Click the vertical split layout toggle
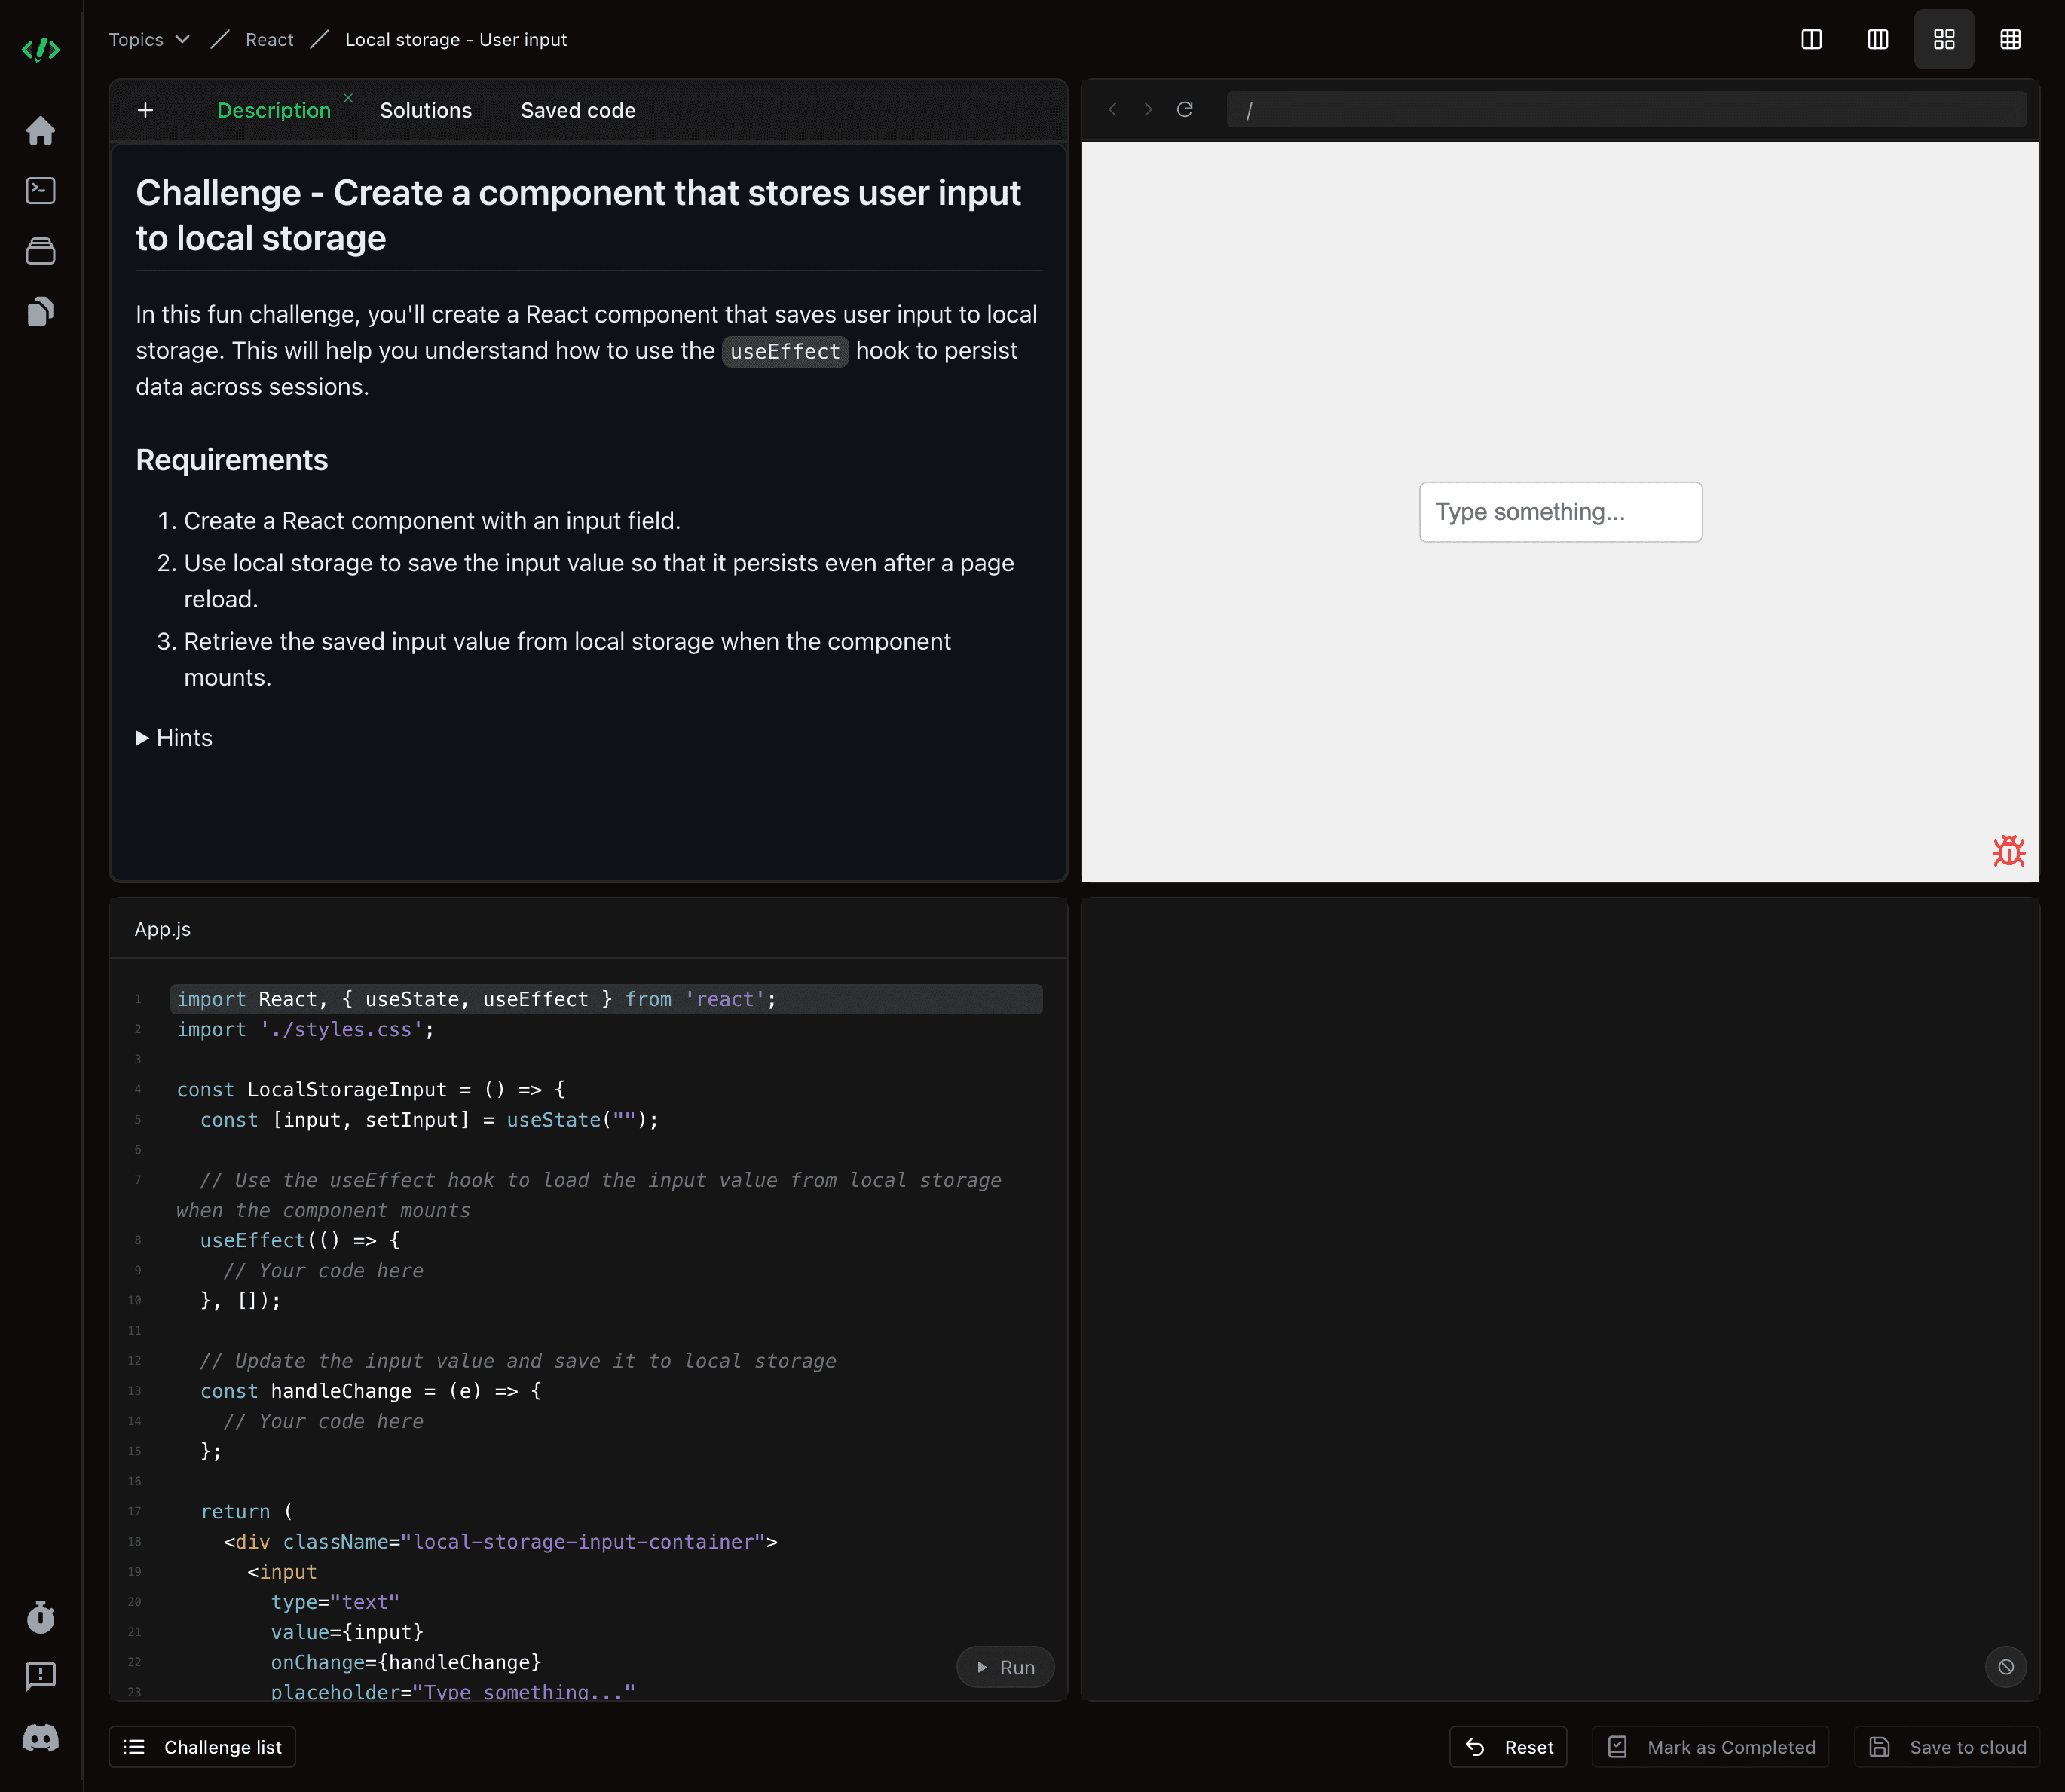2065x1792 pixels. pos(1812,38)
